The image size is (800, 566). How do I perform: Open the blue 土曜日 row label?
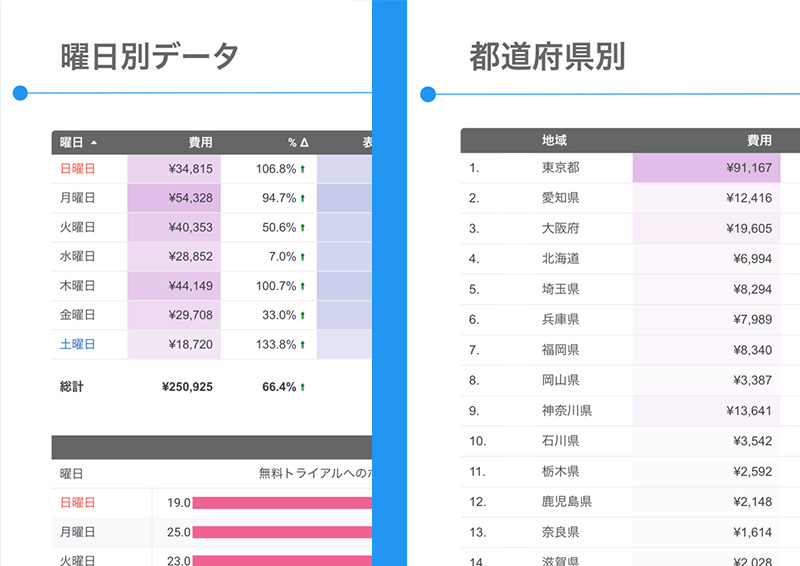[78, 345]
